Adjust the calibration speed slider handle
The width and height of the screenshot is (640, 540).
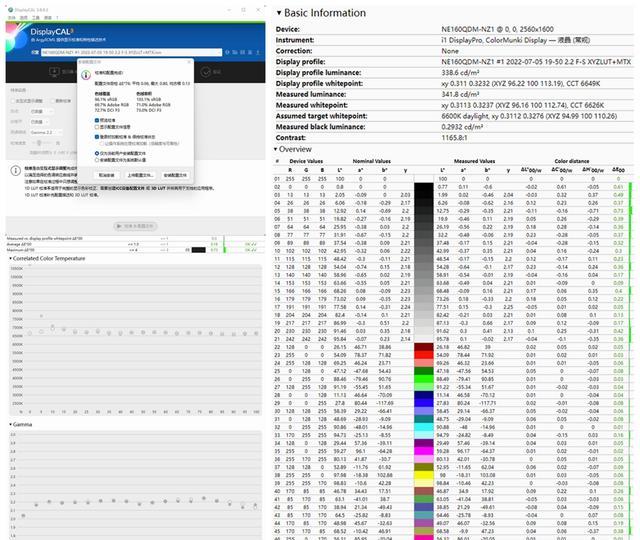point(39,143)
